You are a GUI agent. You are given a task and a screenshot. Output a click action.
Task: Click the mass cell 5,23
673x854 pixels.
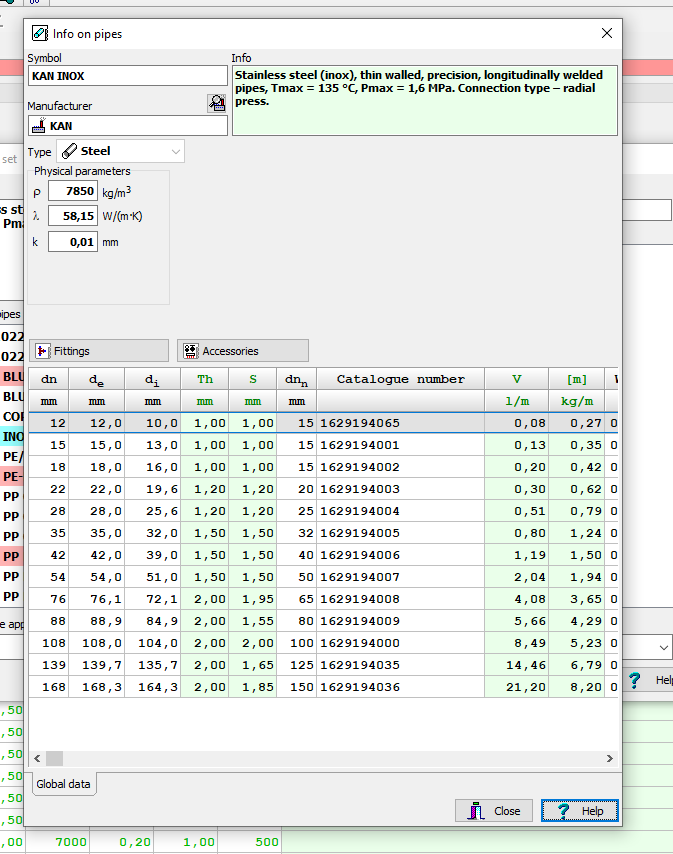[x=577, y=643]
